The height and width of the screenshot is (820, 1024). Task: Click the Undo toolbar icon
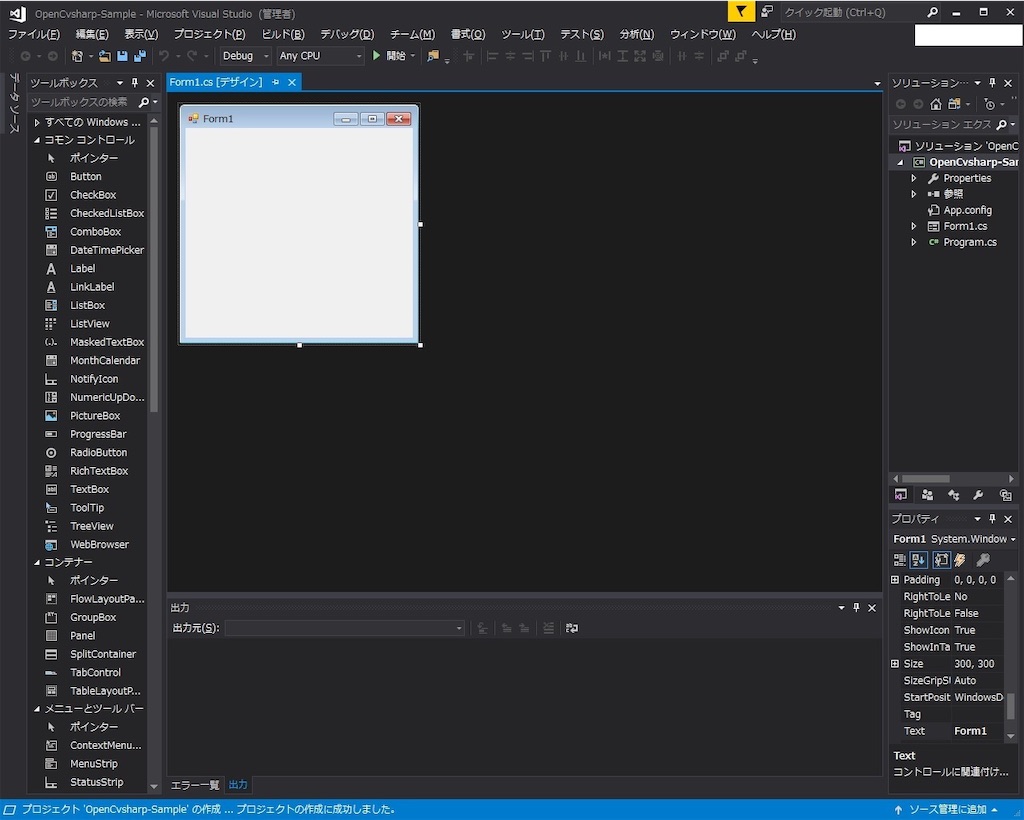164,56
